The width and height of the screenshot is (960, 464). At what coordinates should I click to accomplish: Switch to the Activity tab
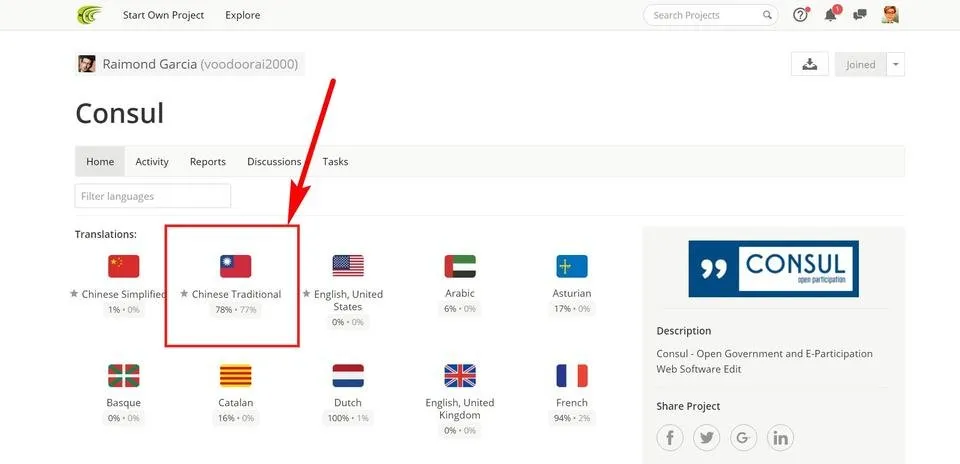152,162
